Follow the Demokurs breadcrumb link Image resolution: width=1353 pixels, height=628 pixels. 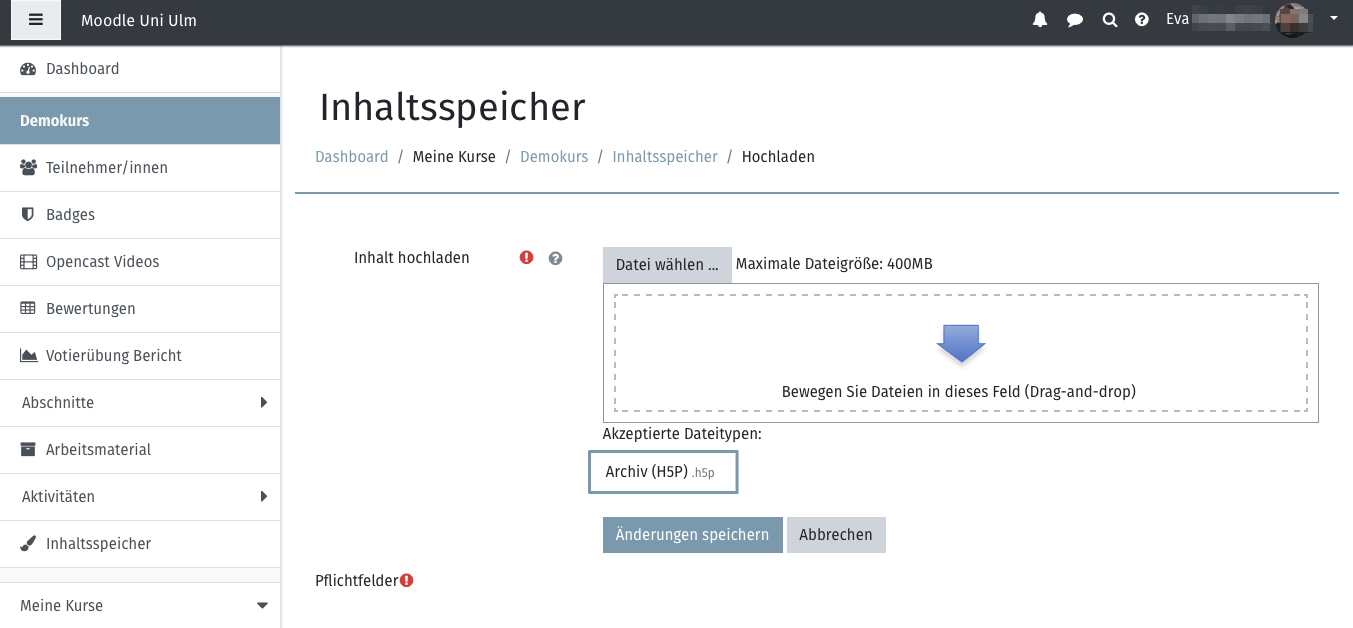(x=554, y=157)
